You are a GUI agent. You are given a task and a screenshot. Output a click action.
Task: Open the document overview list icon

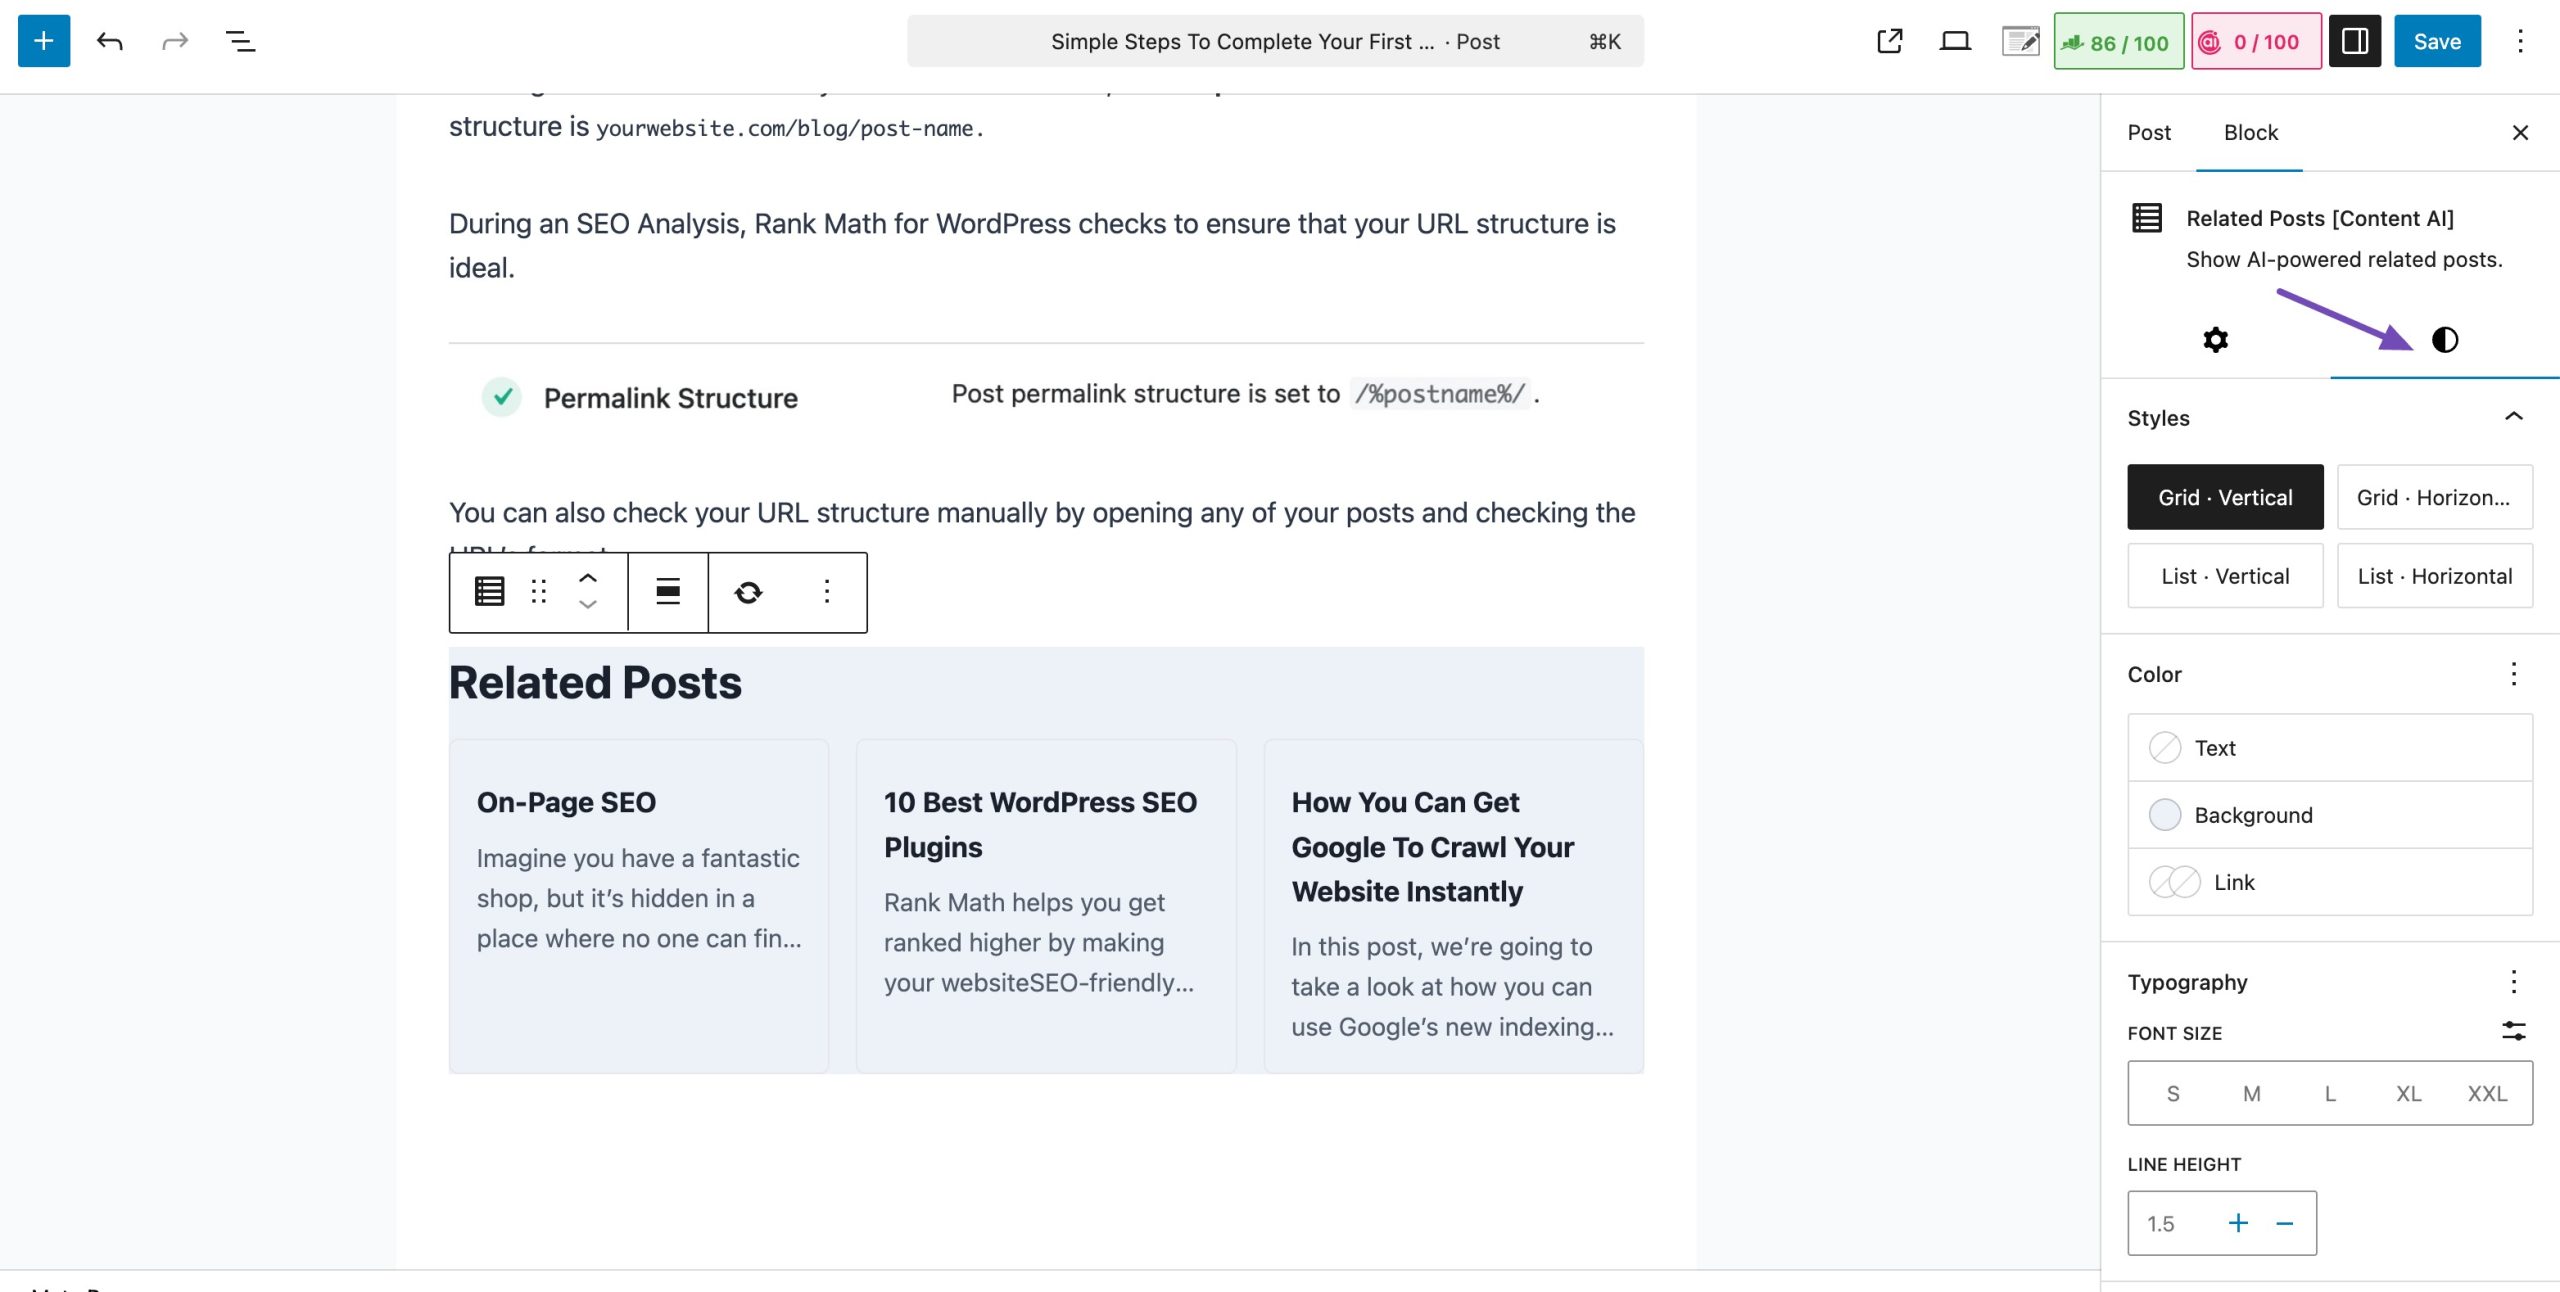pyautogui.click(x=240, y=41)
